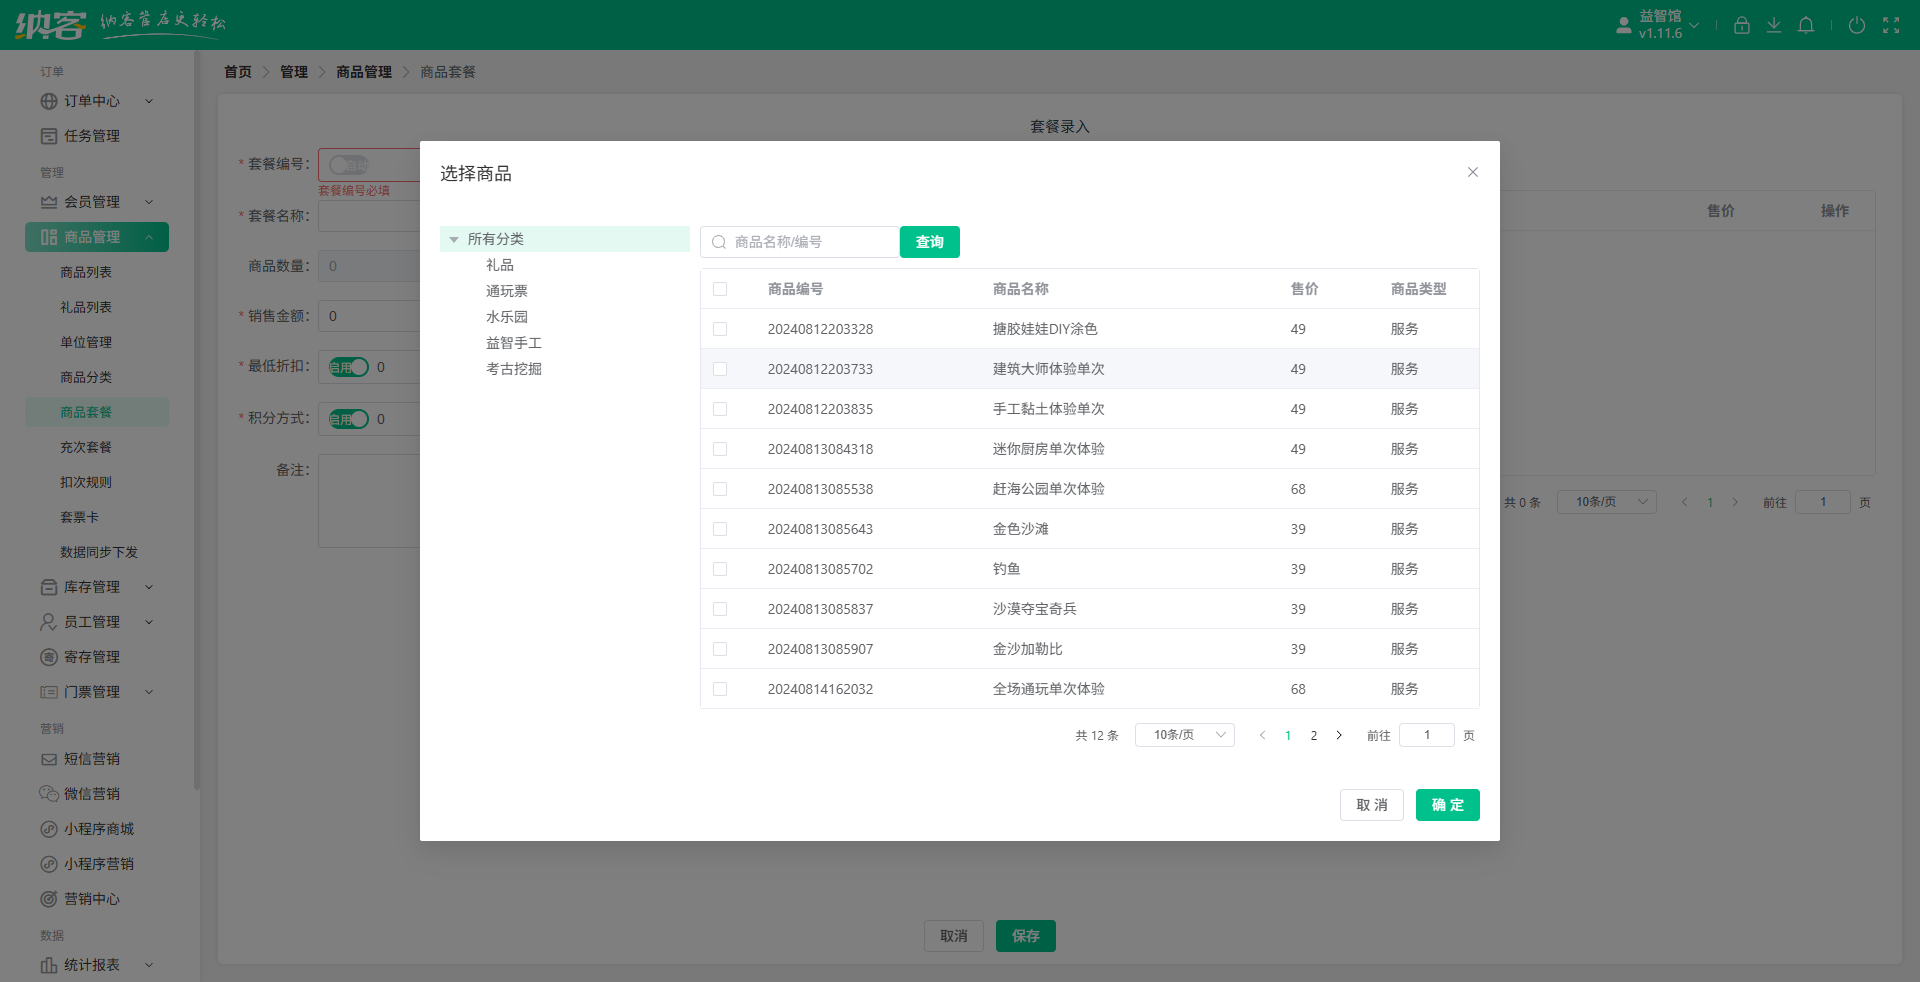Switch to 礼品列表 in the sidebar
Viewport: 1920px width, 982px height.
[x=87, y=307]
